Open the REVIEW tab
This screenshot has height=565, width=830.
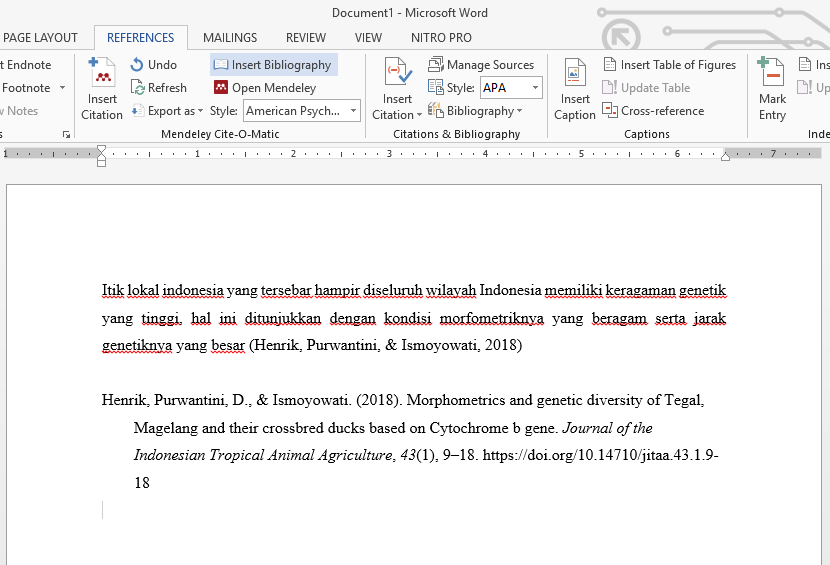pyautogui.click(x=306, y=38)
